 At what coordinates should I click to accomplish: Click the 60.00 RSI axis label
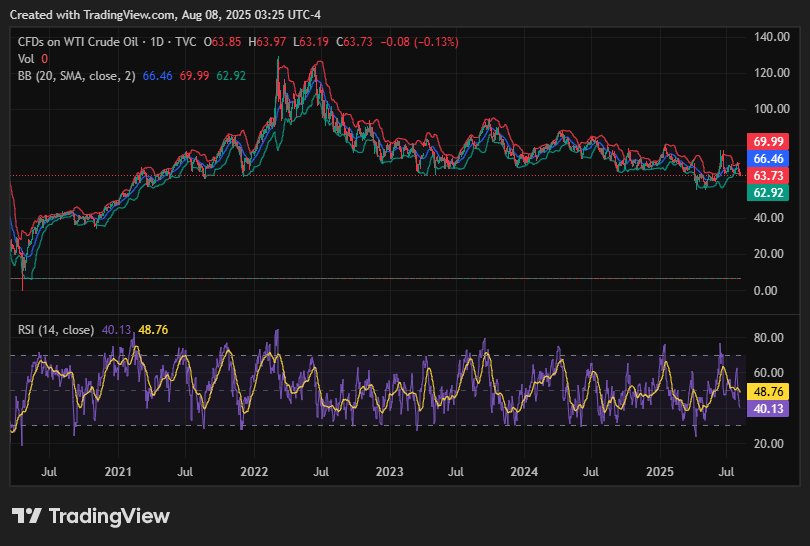(x=769, y=373)
